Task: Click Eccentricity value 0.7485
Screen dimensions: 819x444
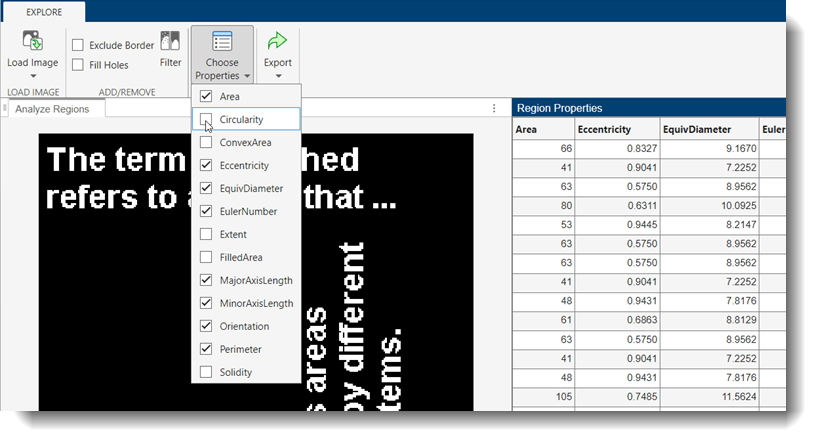Action: coord(617,396)
